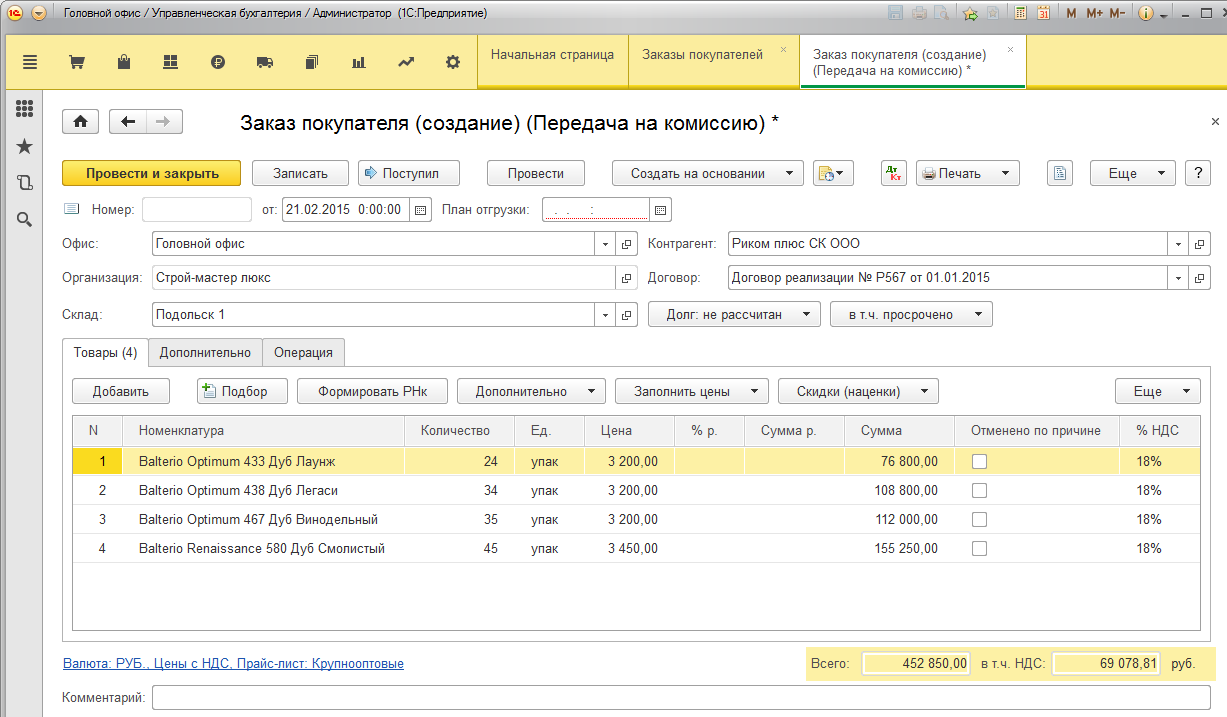
Task: Add to favorites using title bar star
Action: [970, 14]
